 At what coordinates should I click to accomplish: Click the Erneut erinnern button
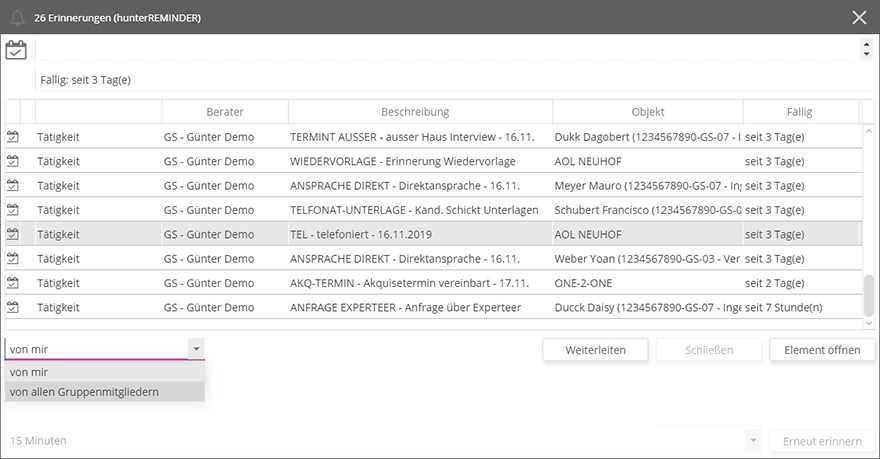coord(822,441)
